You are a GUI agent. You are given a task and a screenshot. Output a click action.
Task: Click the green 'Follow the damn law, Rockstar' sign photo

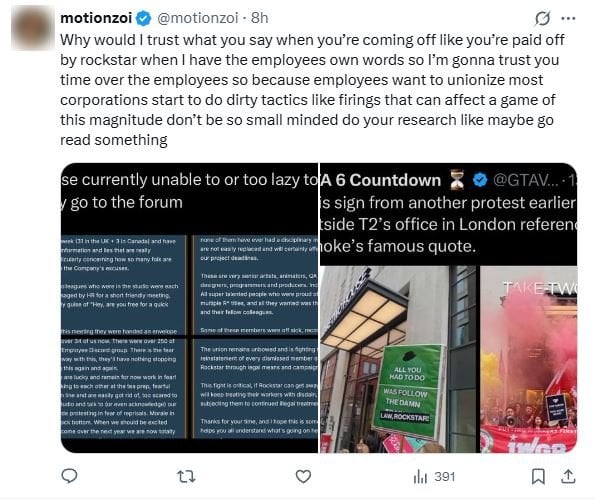click(x=397, y=359)
